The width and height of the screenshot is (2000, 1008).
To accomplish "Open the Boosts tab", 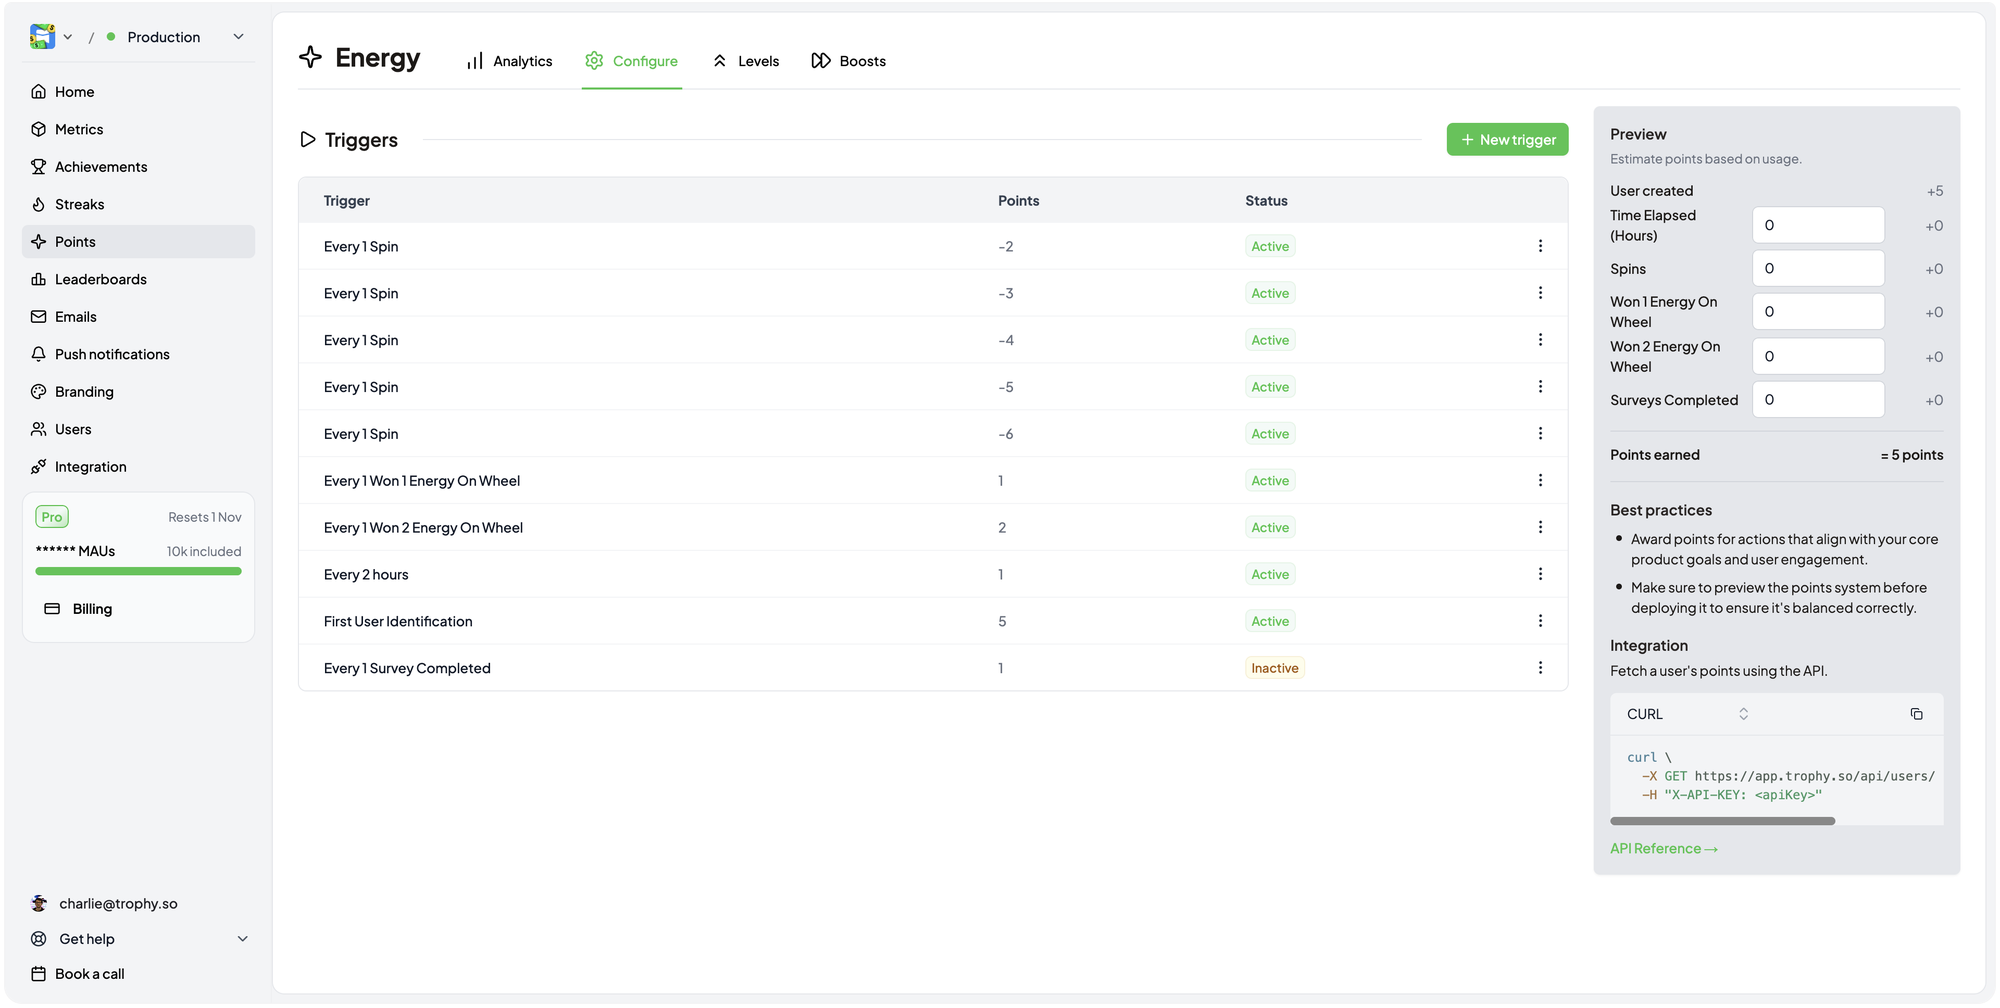I will (x=849, y=61).
